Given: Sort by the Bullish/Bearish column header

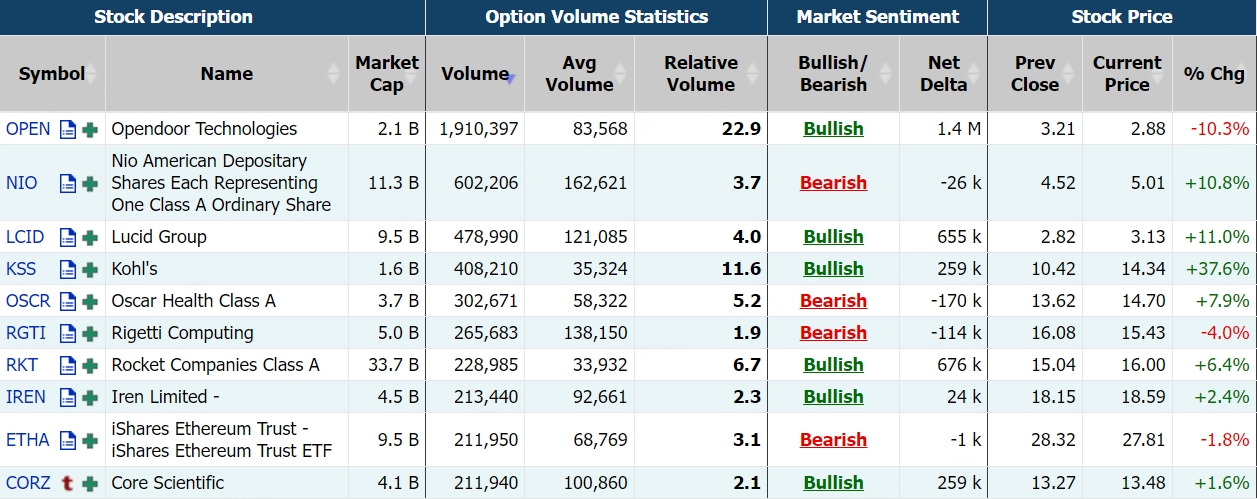Looking at the screenshot, I should point(833,74).
